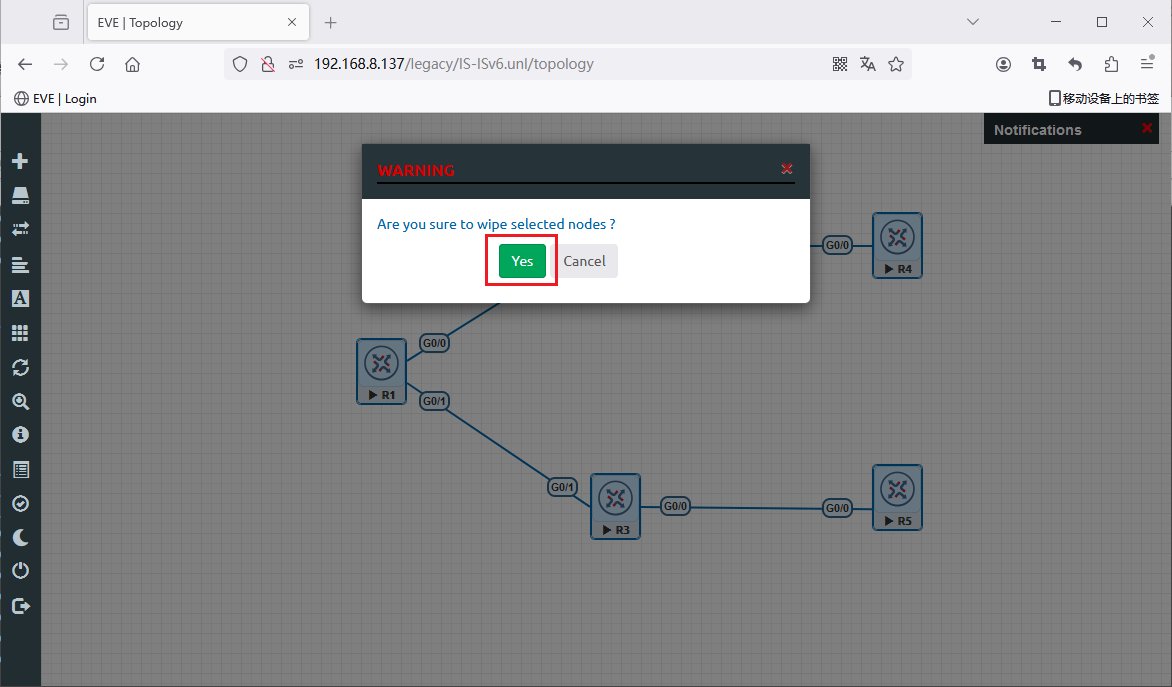This screenshot has width=1172, height=687.
Task: Click the Zoom magnifier sidebar icon
Action: click(20, 401)
